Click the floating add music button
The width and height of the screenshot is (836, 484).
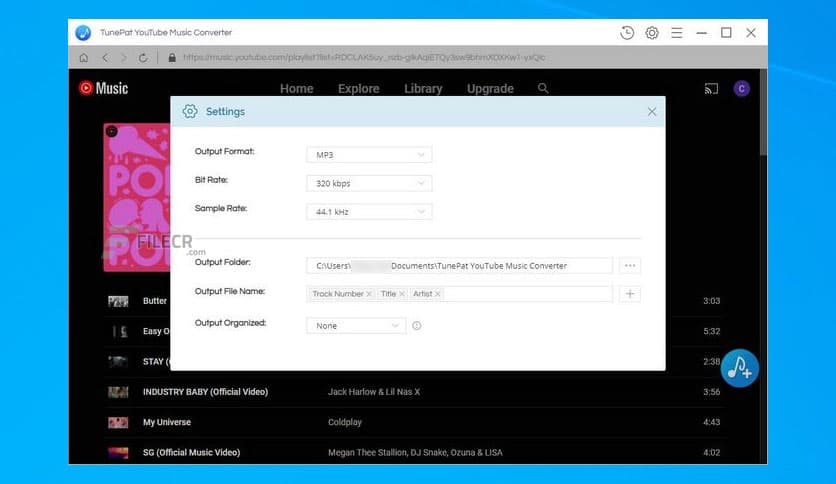[740, 368]
